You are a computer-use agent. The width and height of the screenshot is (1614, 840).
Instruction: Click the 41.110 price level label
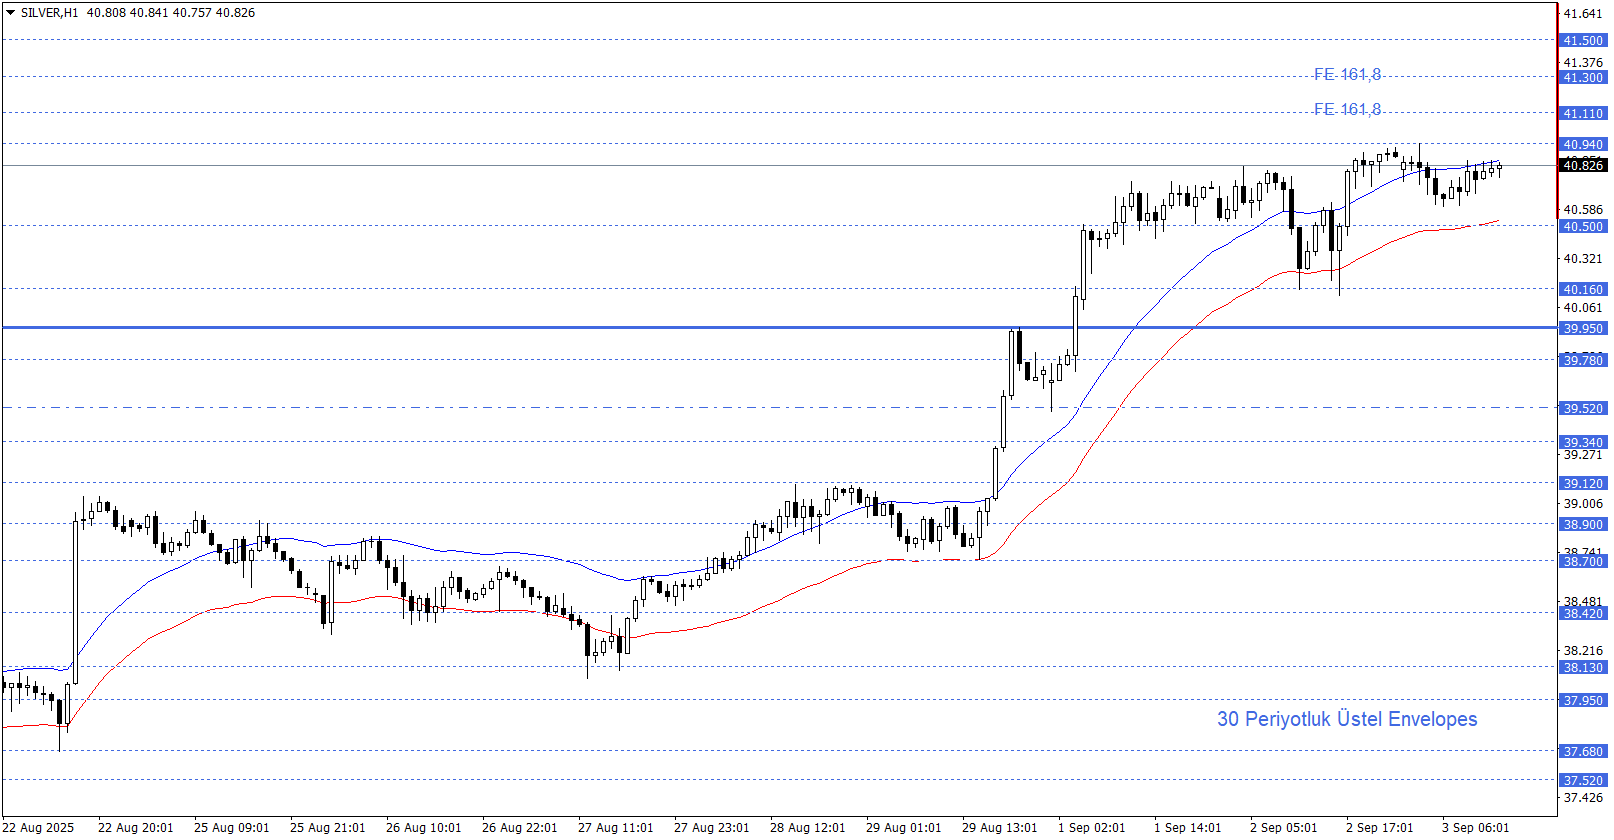click(x=1583, y=114)
